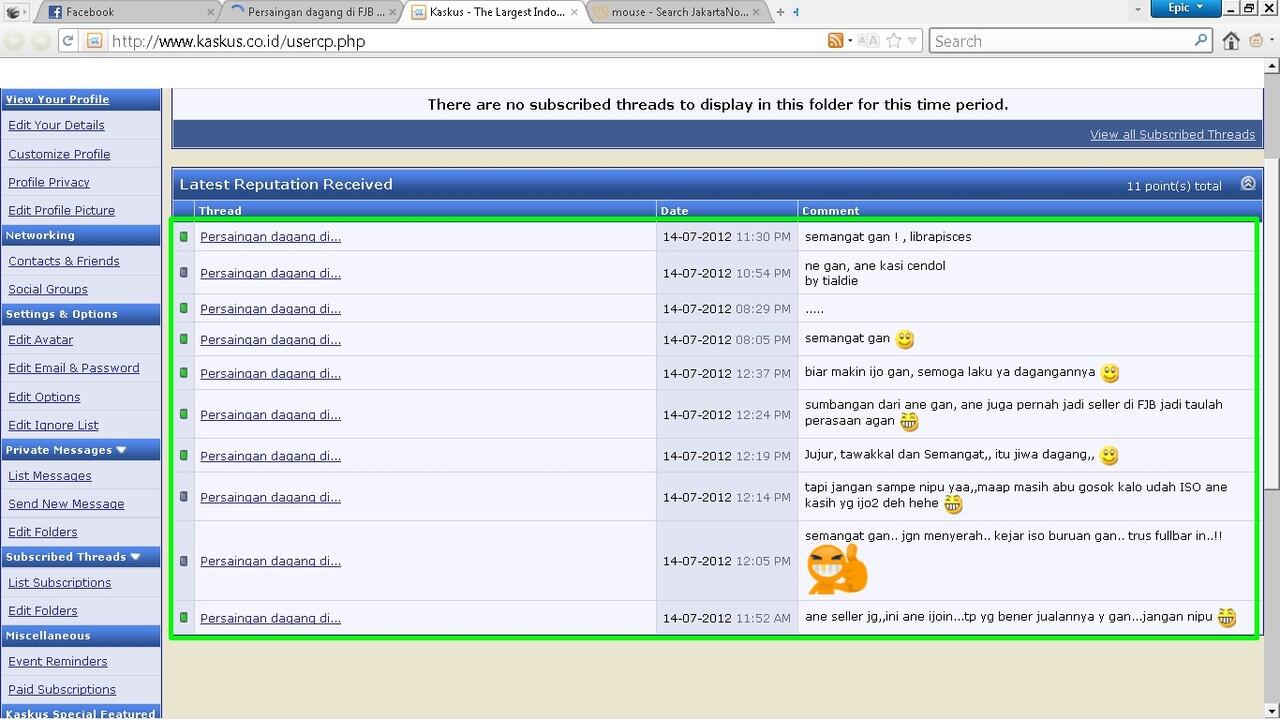Viewport: 1280px width, 720px height.
Task: Click the site identity icon in address bar
Action: point(94,41)
